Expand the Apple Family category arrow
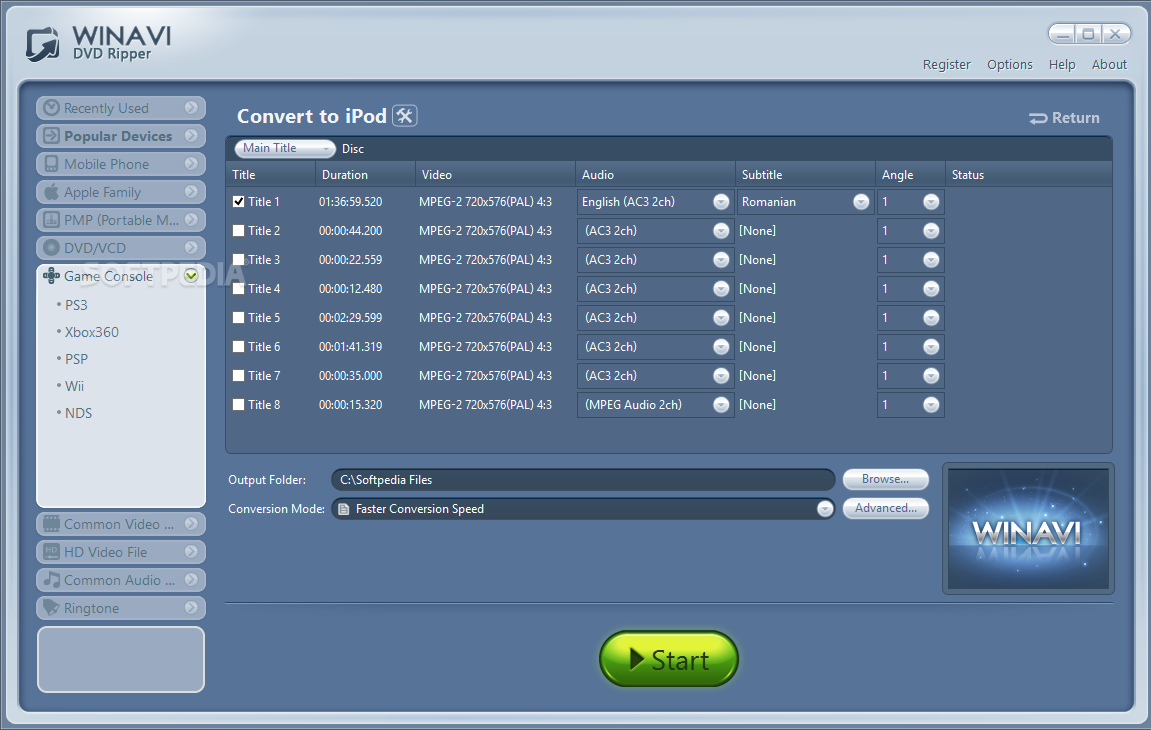This screenshot has width=1151, height=730. point(192,192)
